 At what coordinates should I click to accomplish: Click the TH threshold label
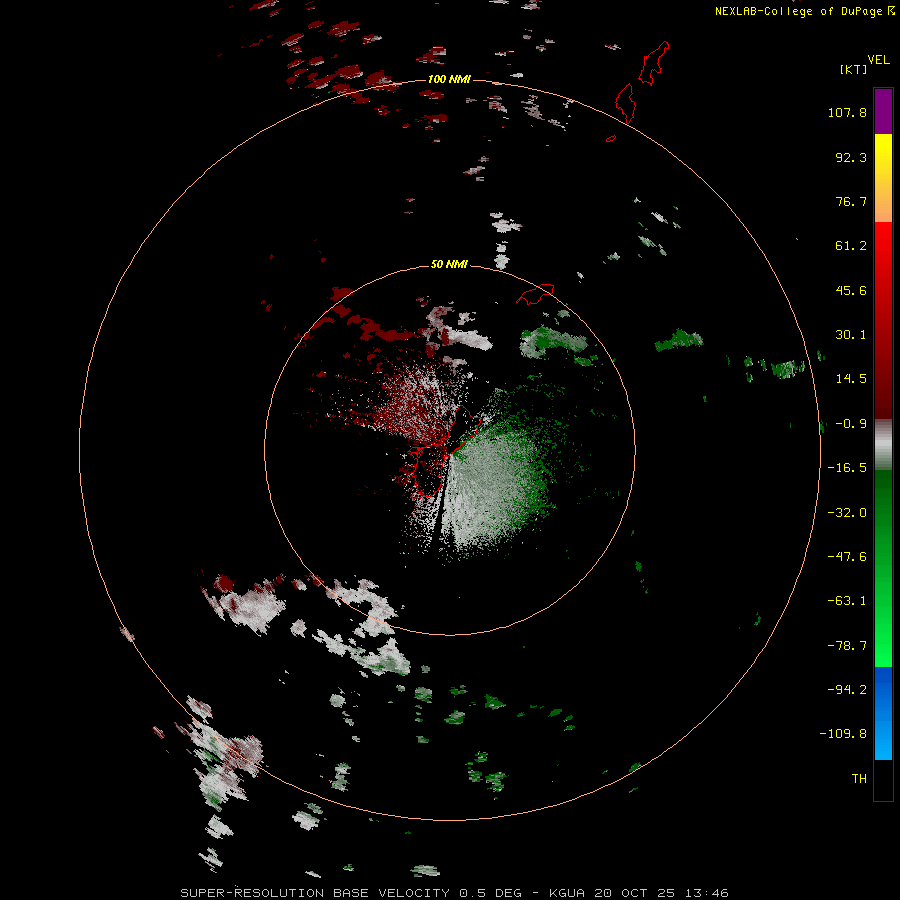click(x=859, y=778)
